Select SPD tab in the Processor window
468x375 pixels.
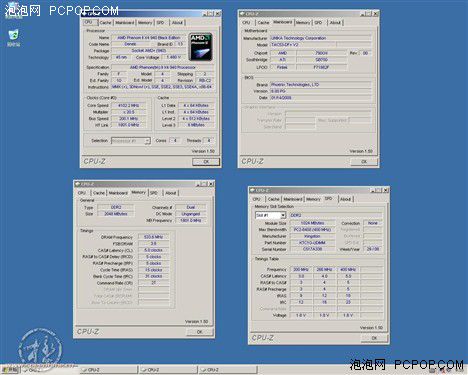[x=161, y=23]
